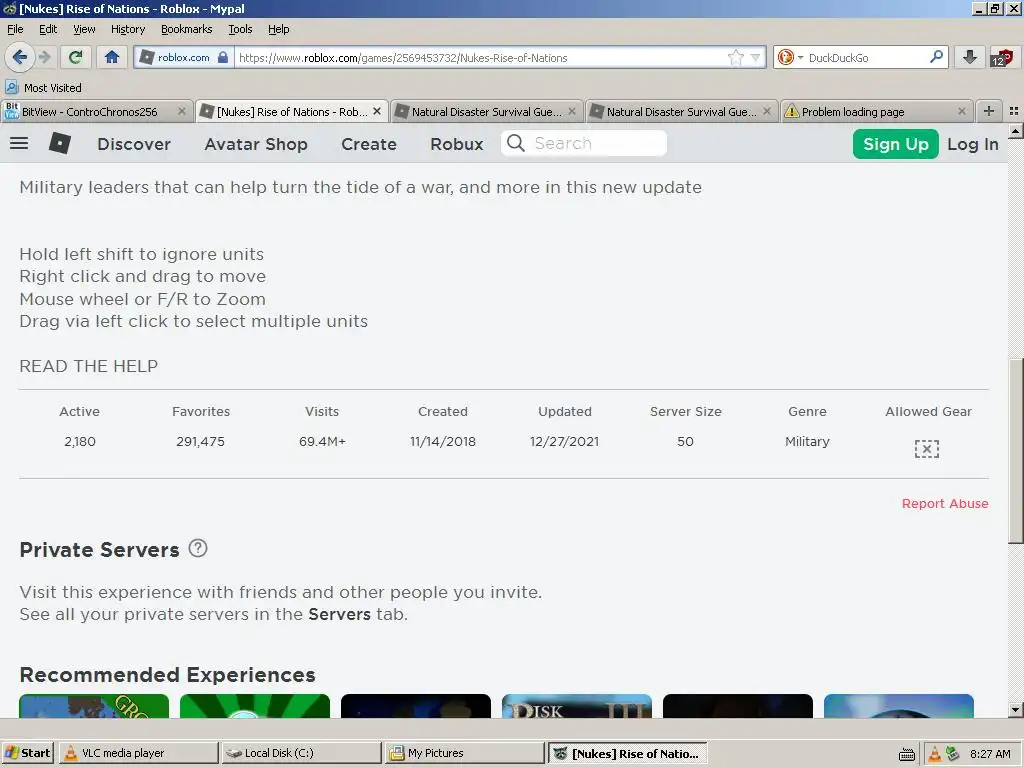The height and width of the screenshot is (768, 1024).
Task: Open the Bookmarks menu
Action: (x=186, y=29)
